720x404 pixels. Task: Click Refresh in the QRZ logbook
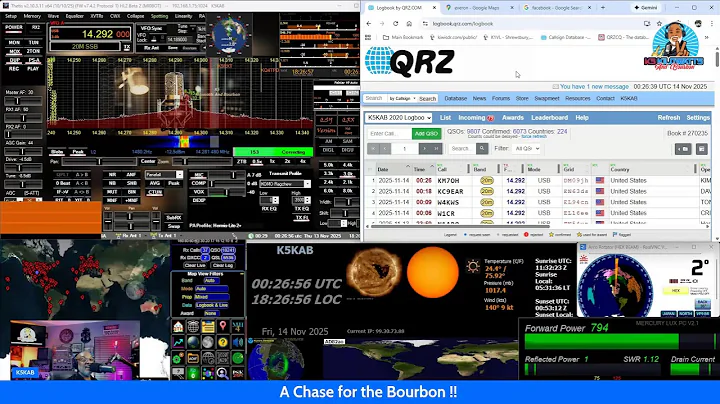tap(669, 118)
